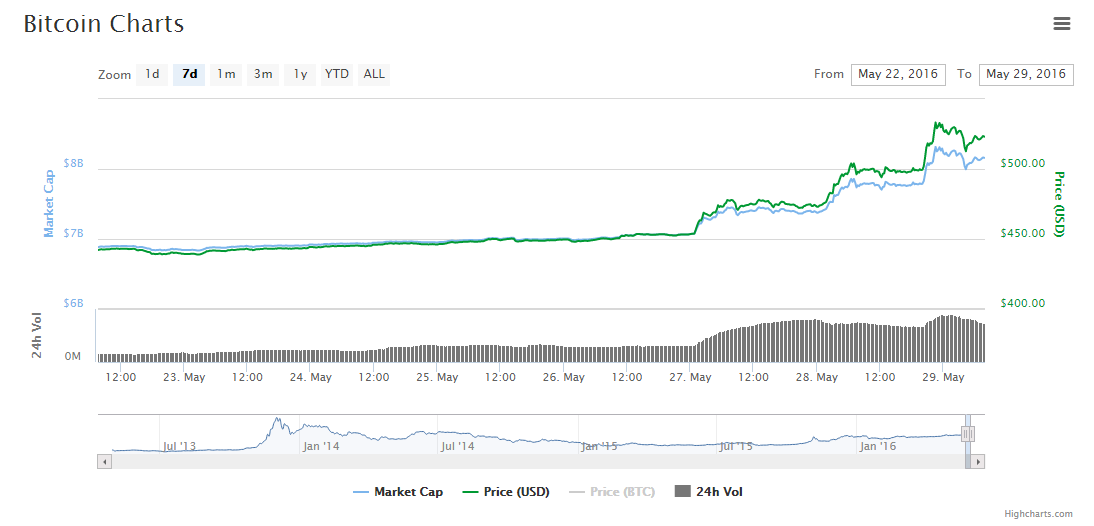Click the navigator range handle

967,434
